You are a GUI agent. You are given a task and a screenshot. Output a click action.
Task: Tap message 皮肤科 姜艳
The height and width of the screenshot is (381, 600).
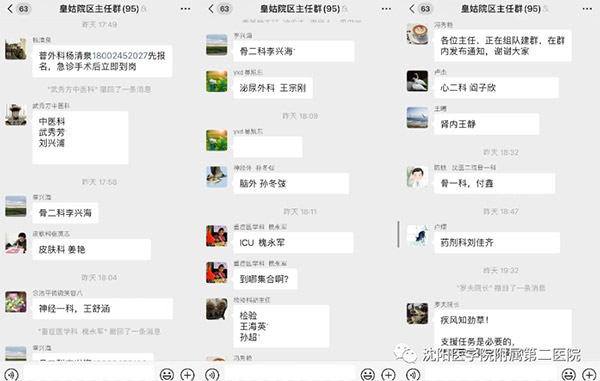[91, 249]
